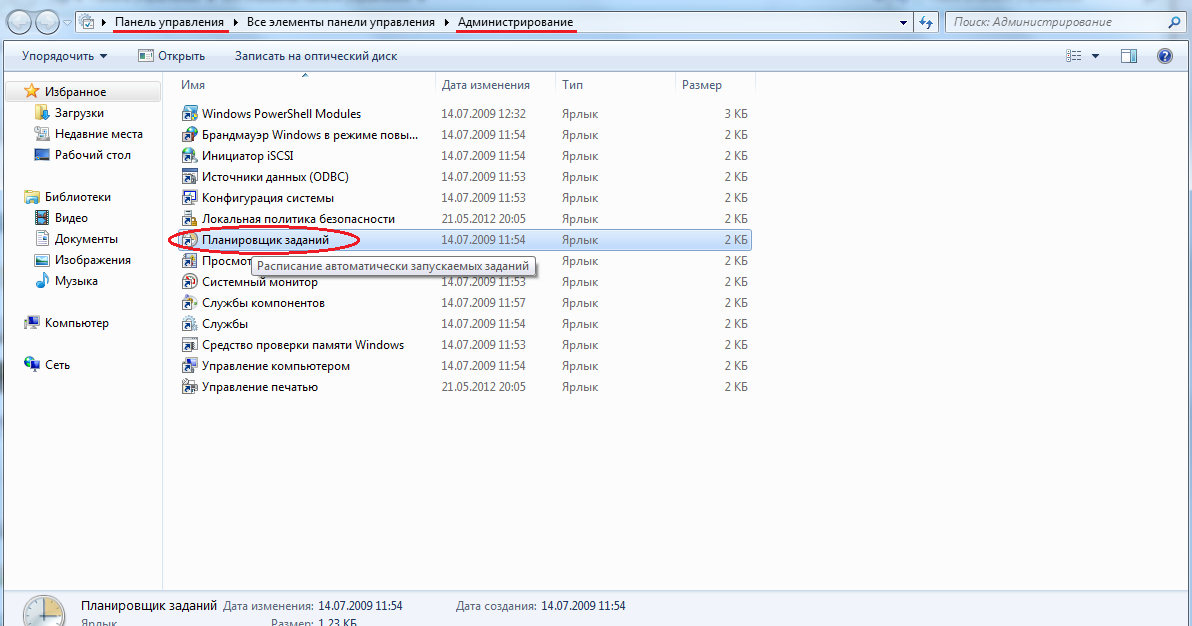1192x626 pixels.
Task: Select Управление компьютером shortcut icon
Action: click(189, 366)
